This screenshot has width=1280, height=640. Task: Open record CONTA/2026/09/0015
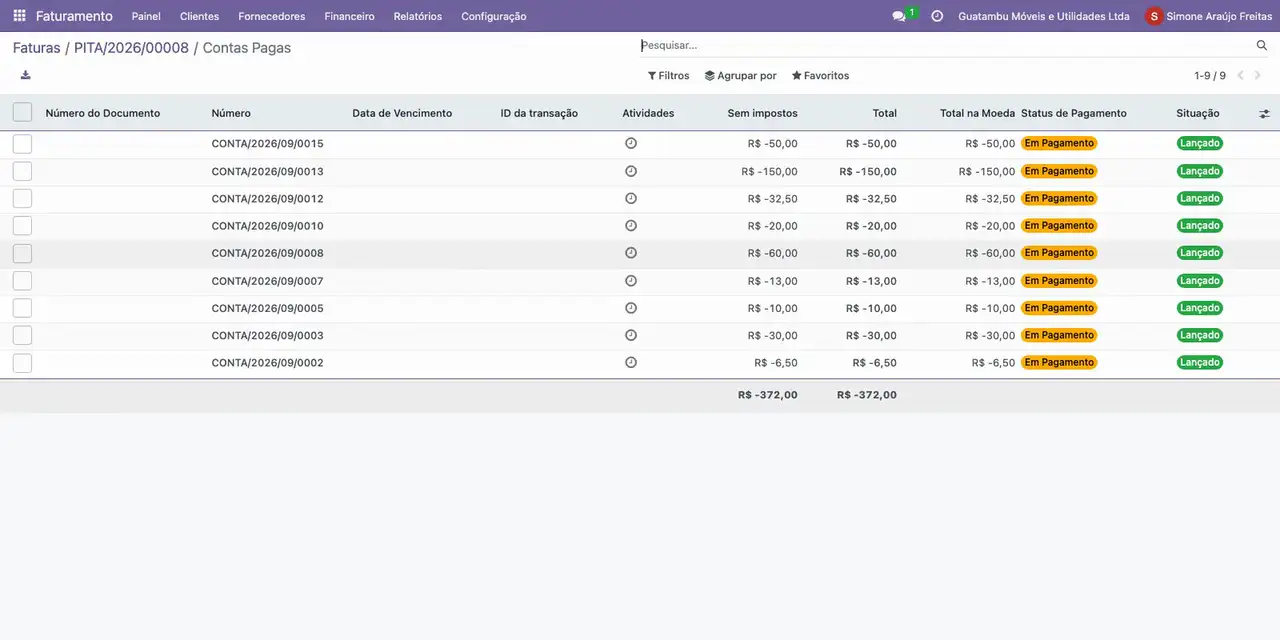point(267,144)
